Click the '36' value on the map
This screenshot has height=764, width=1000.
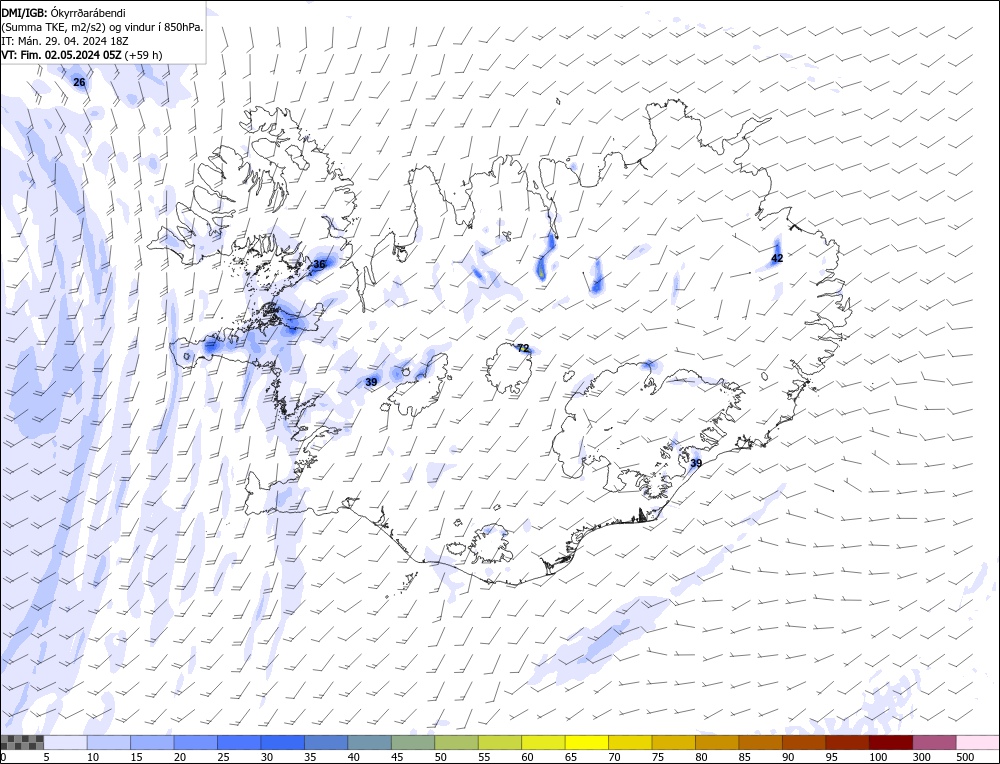coord(319,264)
